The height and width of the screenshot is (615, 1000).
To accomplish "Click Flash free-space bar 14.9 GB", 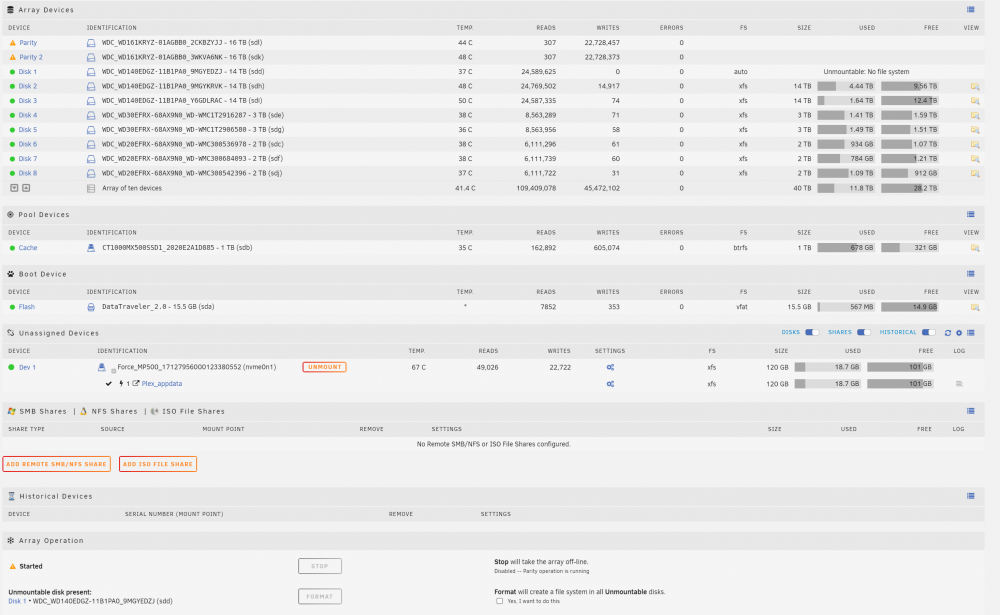I will coord(909,307).
